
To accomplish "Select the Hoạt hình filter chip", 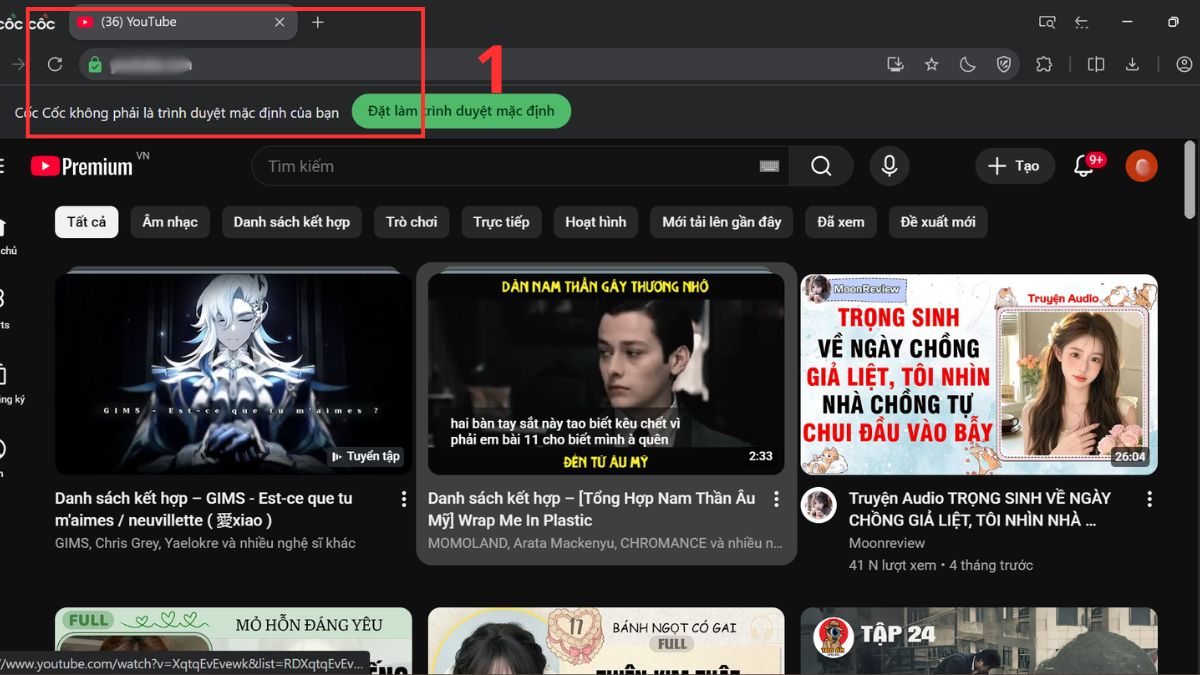I will coord(596,222).
